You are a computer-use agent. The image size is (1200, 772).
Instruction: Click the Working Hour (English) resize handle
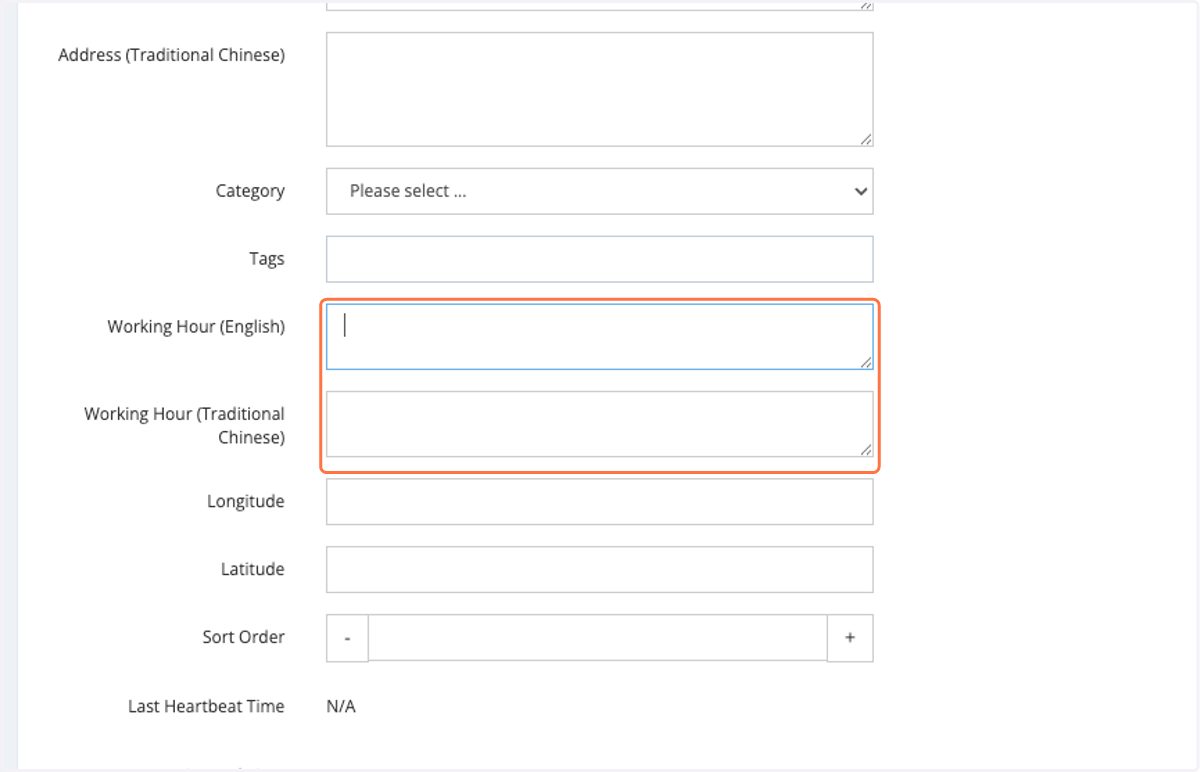[866, 363]
